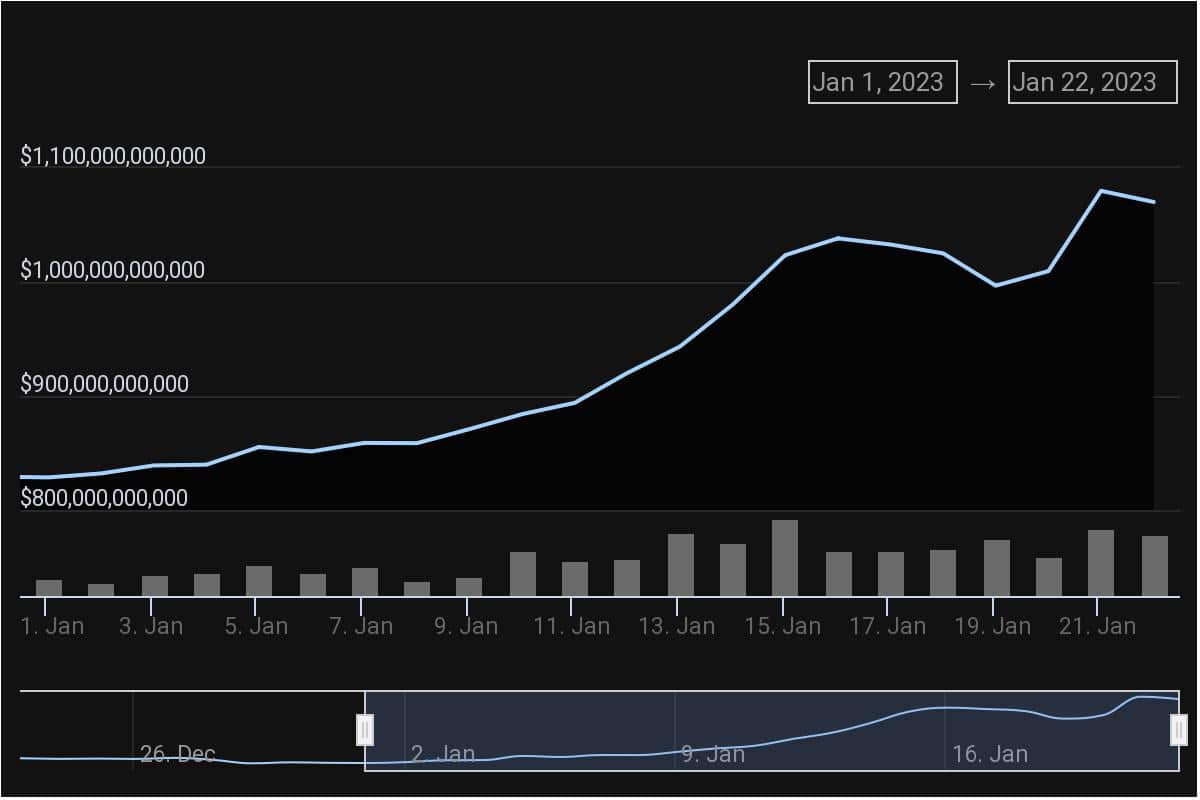Click the 17. Jan axis label

(x=888, y=627)
